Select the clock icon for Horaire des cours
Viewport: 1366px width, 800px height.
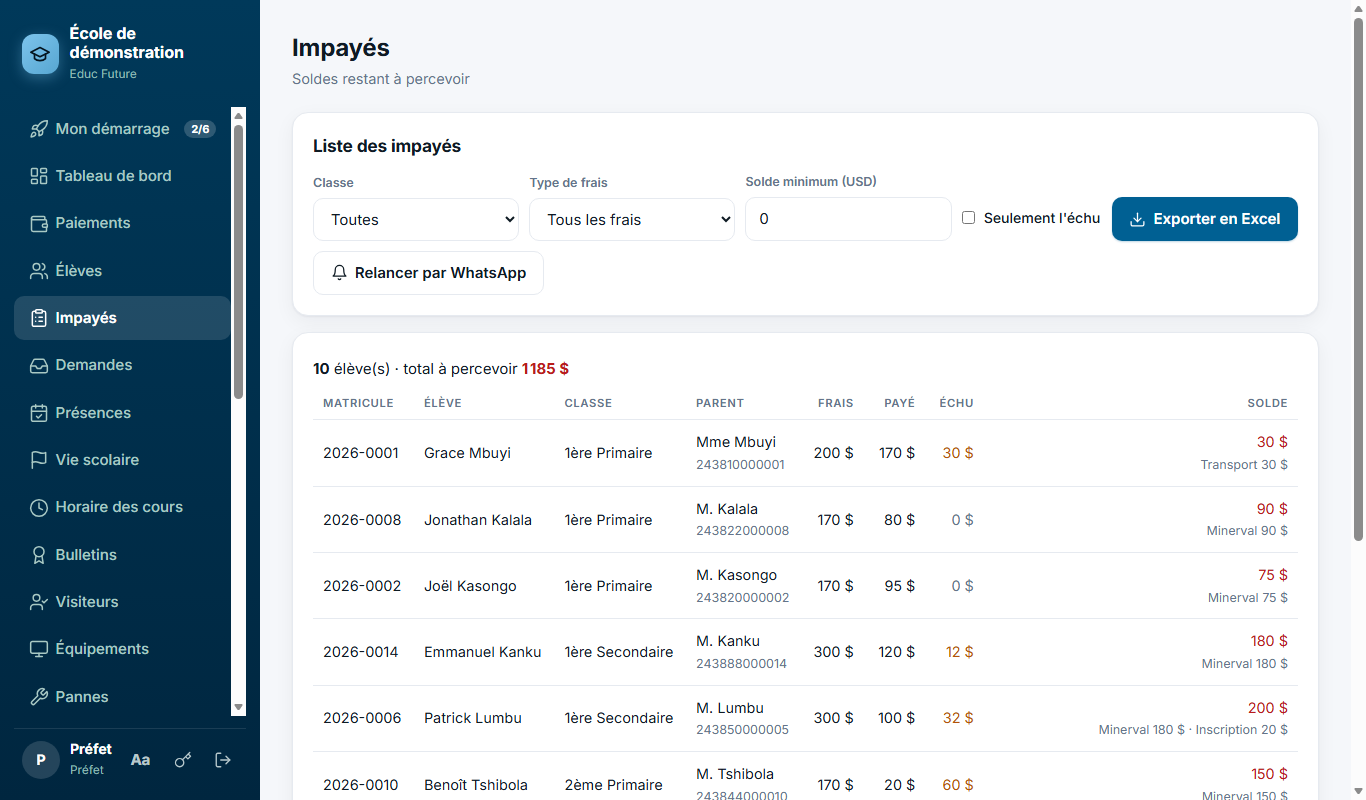point(39,507)
